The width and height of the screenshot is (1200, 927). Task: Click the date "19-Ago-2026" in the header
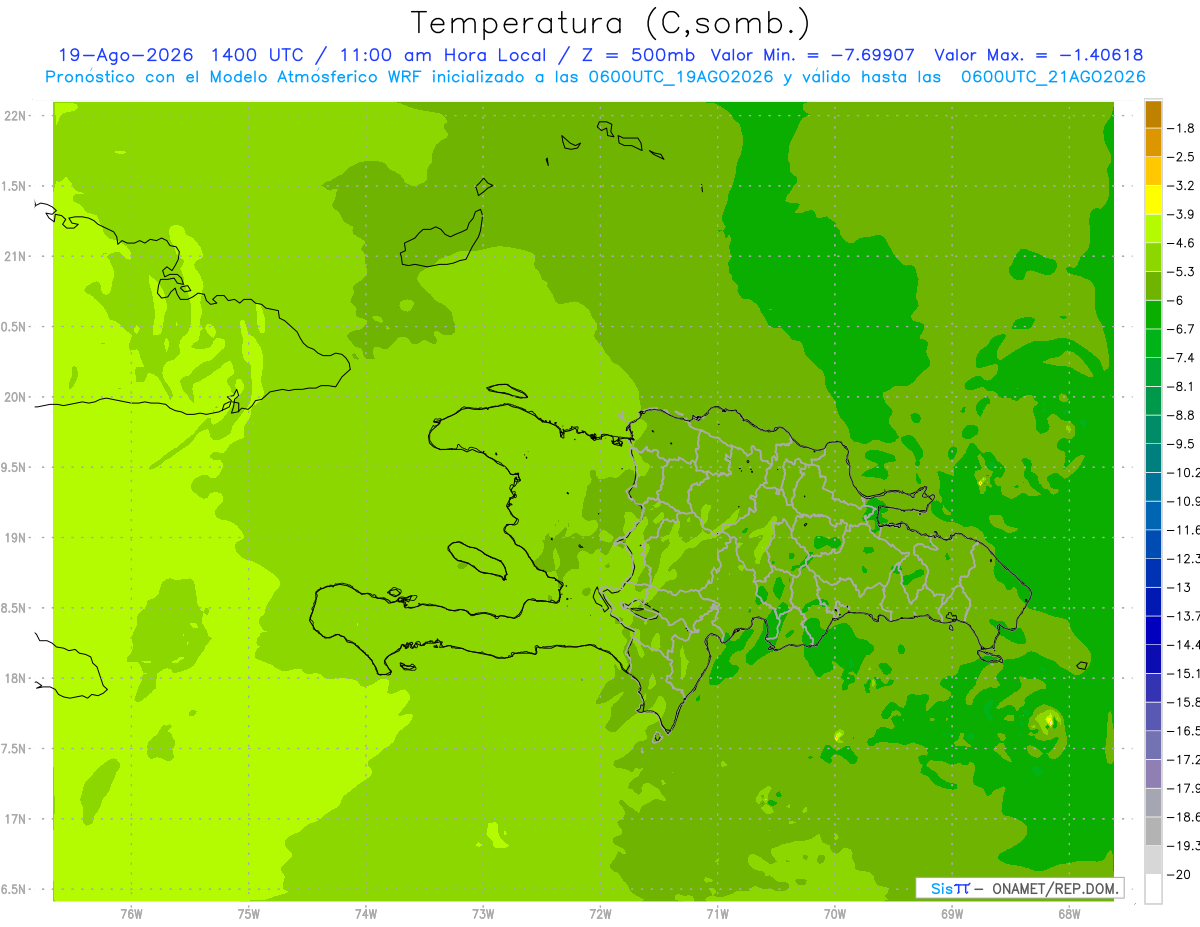pyautogui.click(x=126, y=55)
